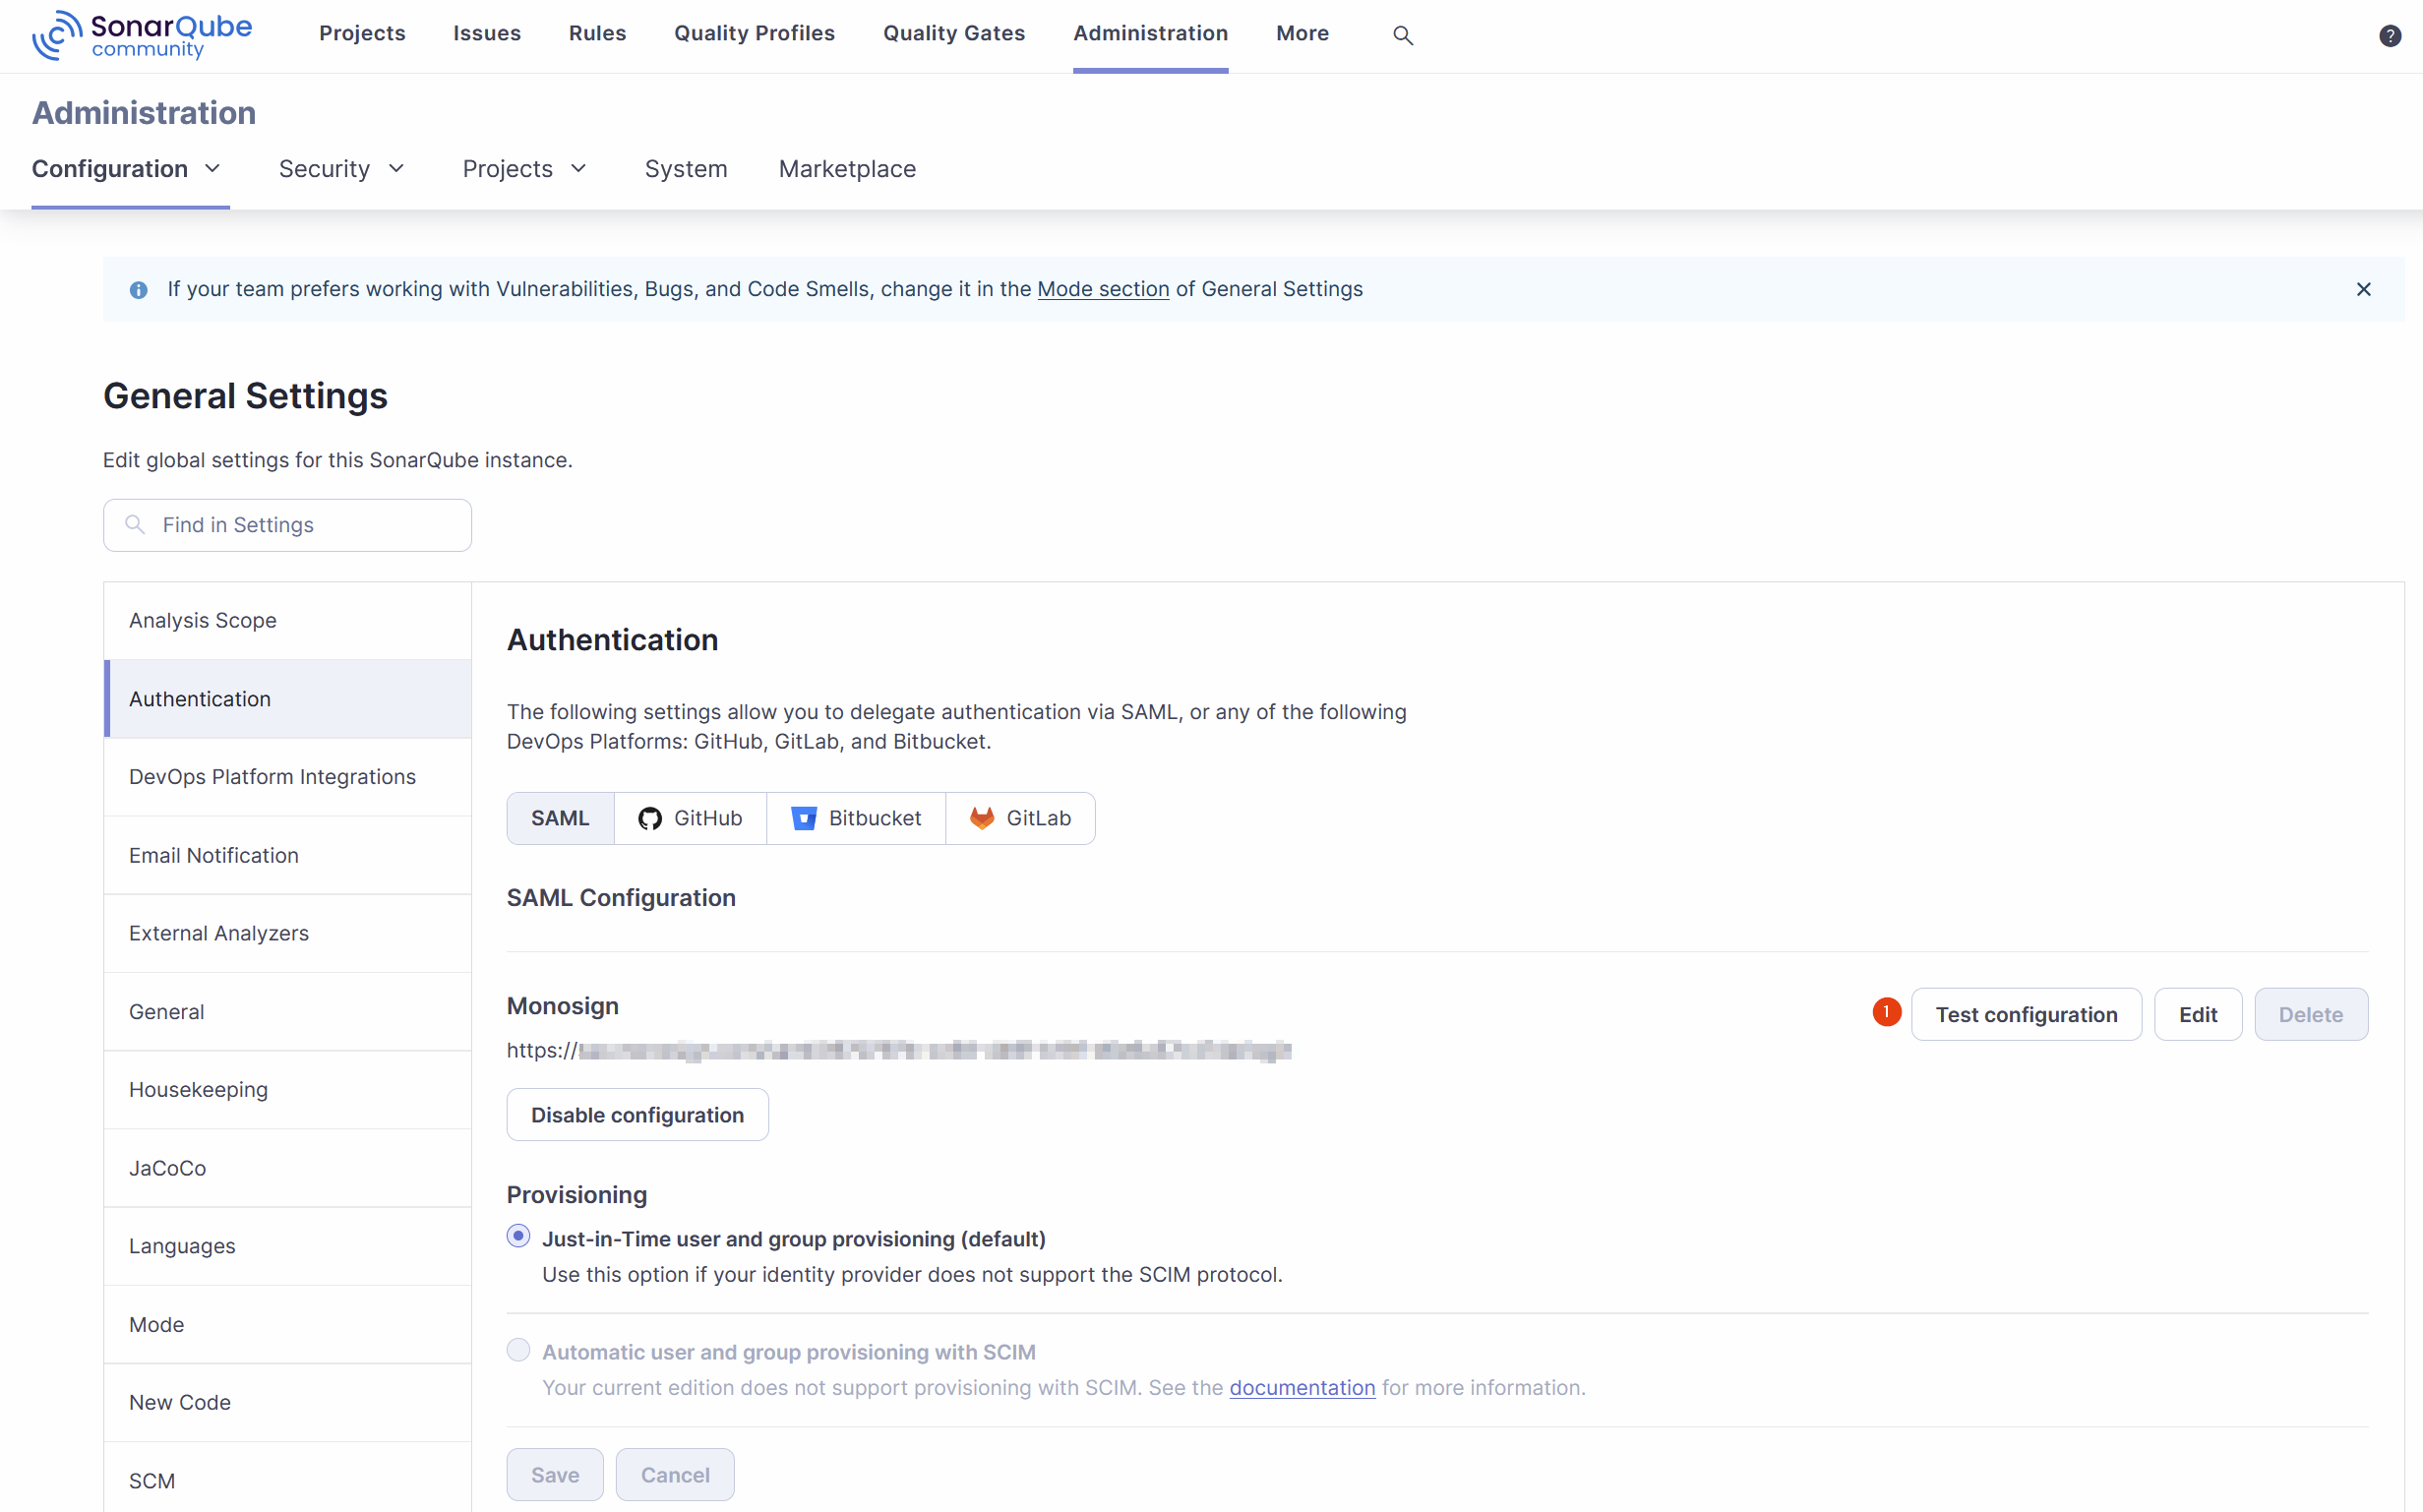The height and width of the screenshot is (1512, 2423).
Task: Click the blue info icon in banner
Action: [139, 290]
